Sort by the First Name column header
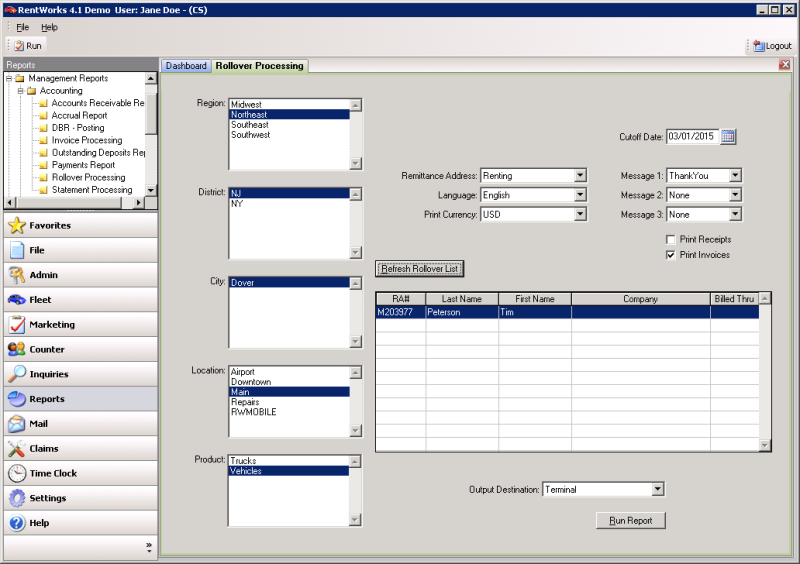 (x=535, y=299)
